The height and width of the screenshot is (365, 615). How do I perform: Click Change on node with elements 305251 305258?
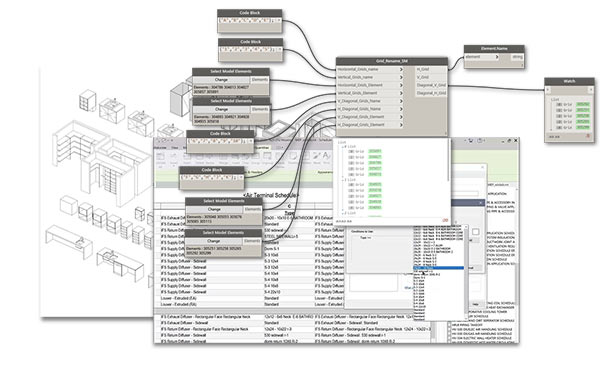click(213, 241)
